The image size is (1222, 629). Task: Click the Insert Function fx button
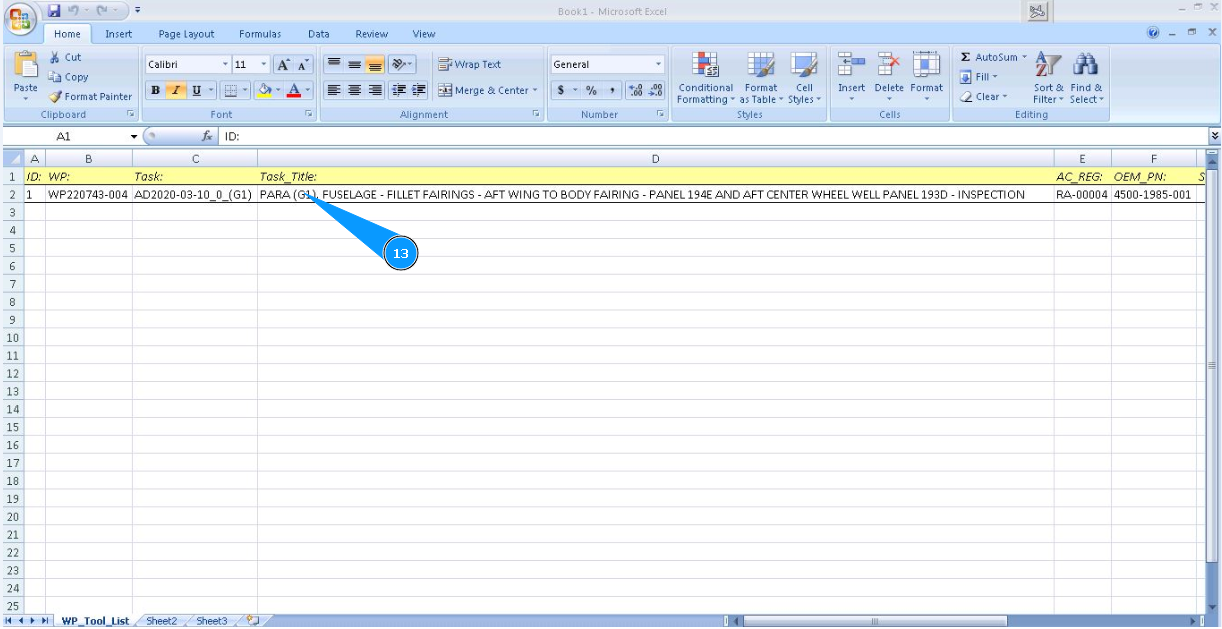[207, 135]
